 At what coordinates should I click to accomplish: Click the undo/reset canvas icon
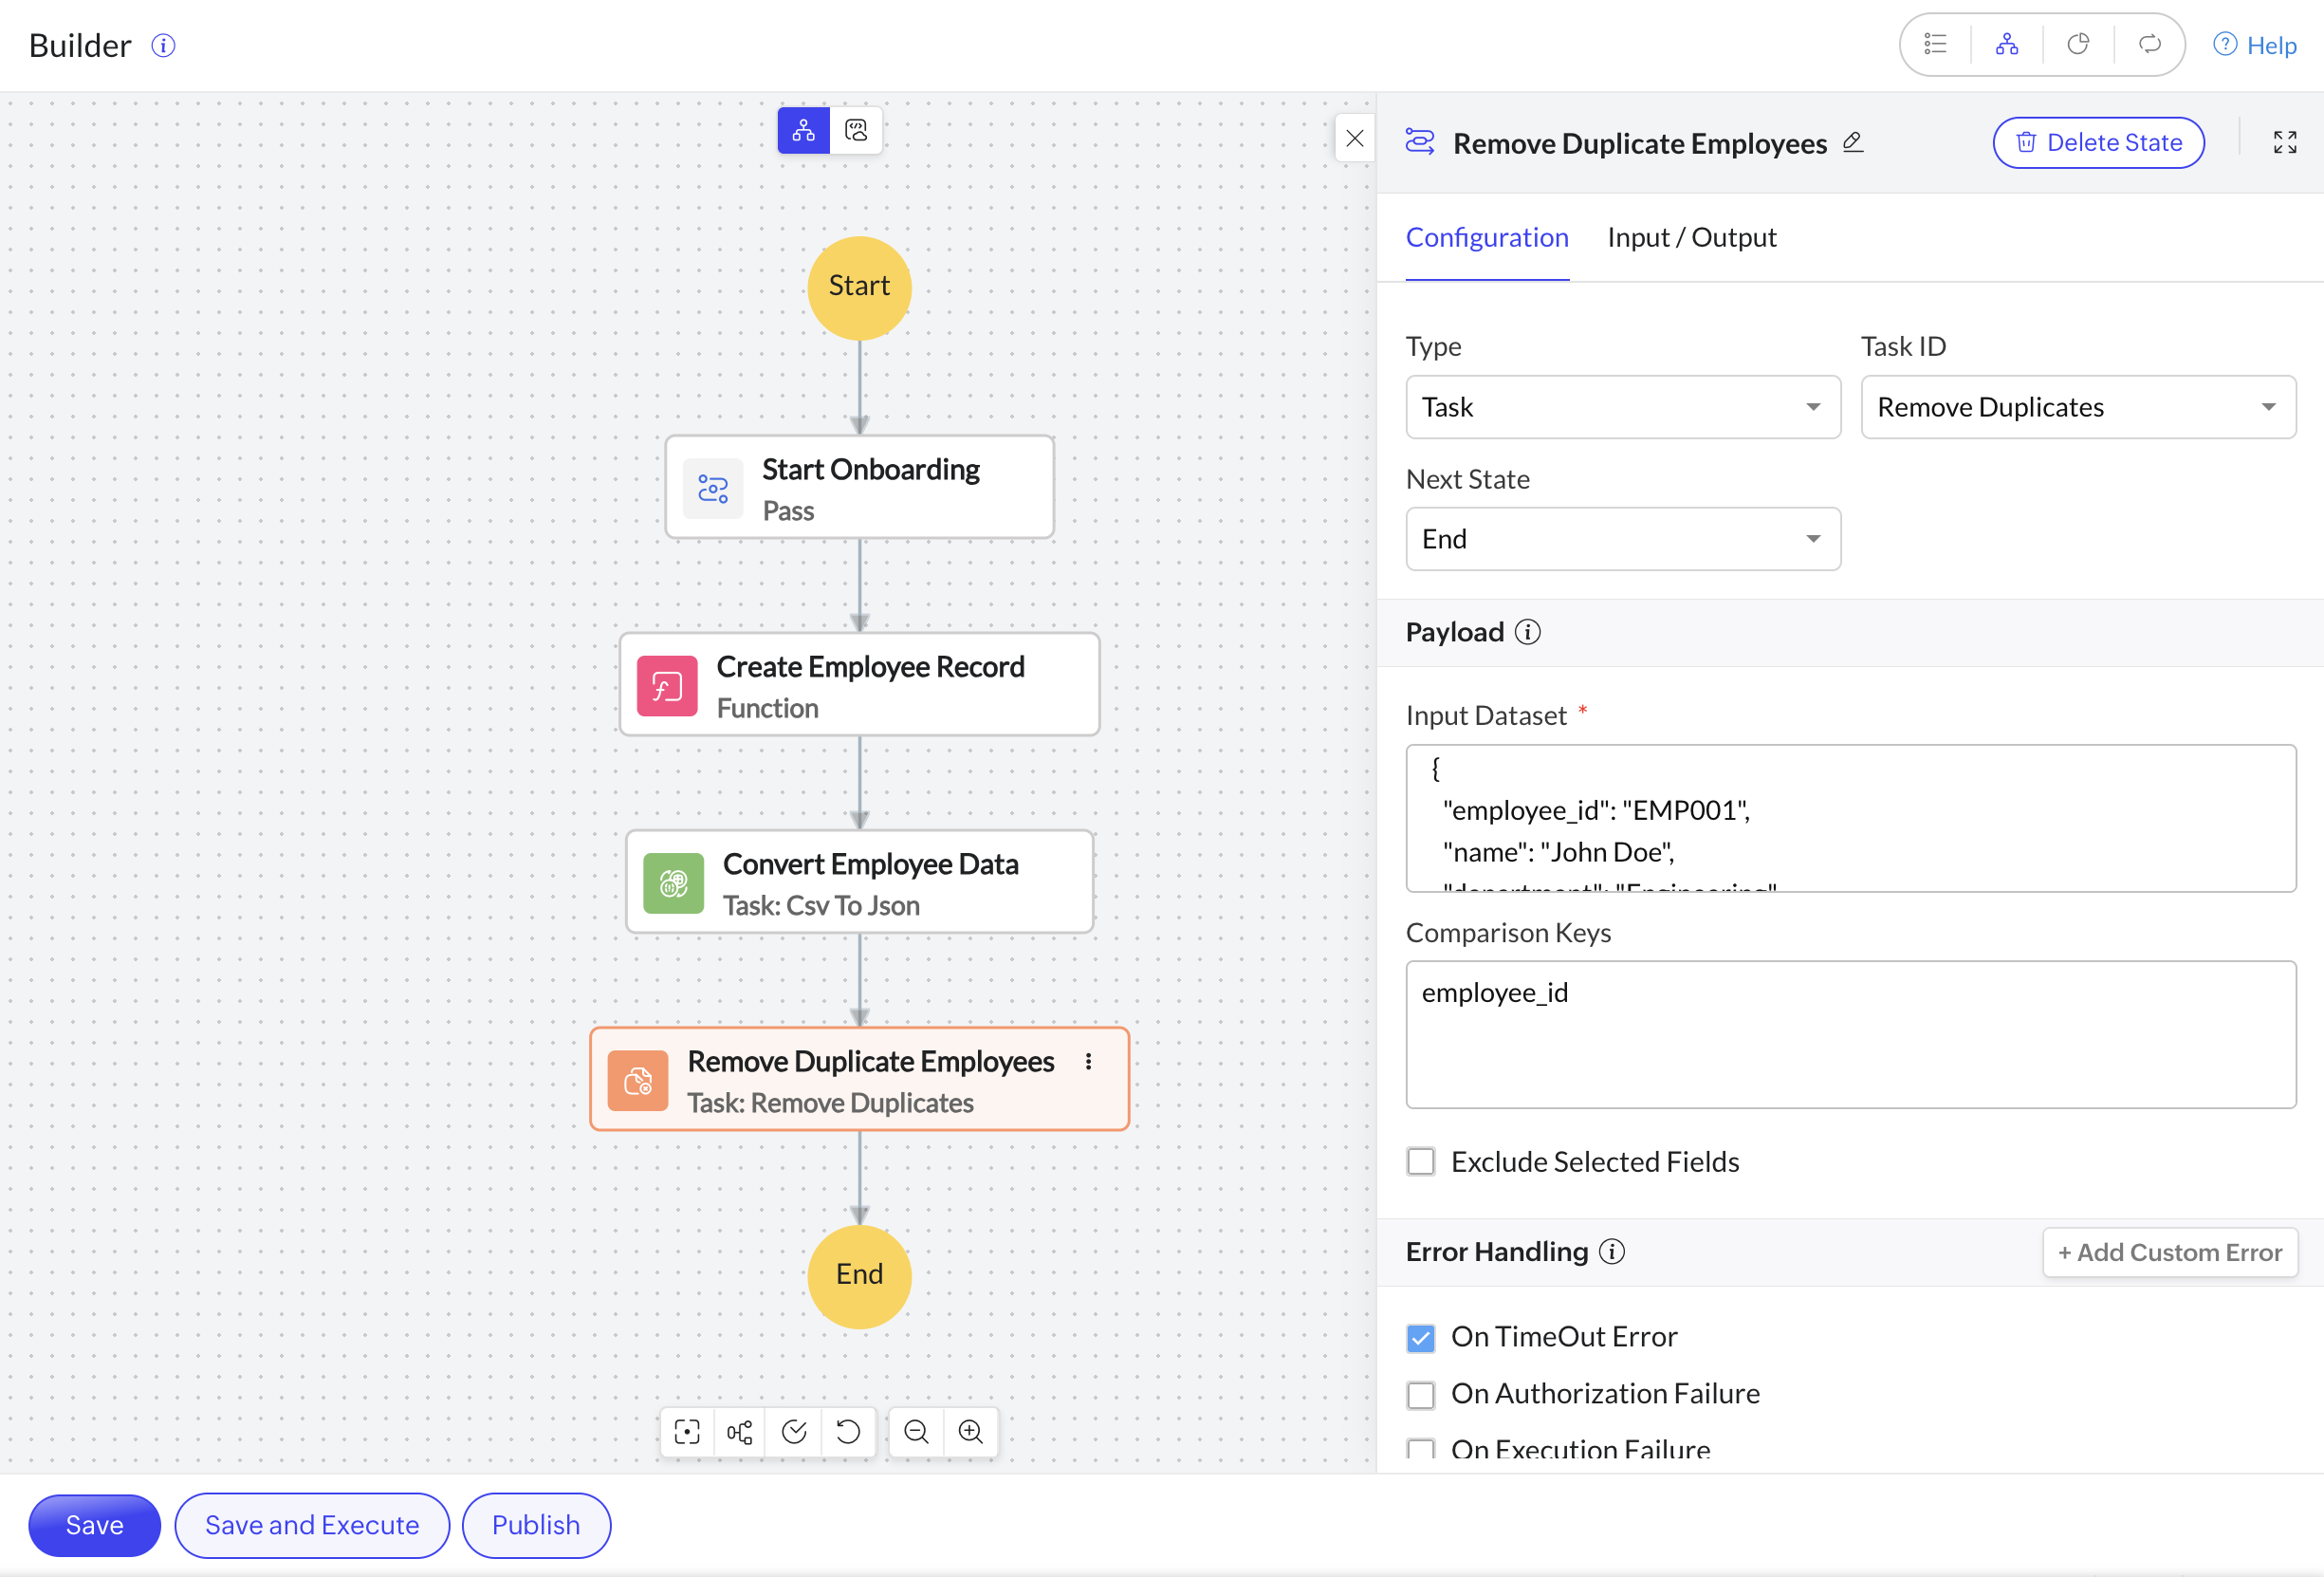[848, 1431]
